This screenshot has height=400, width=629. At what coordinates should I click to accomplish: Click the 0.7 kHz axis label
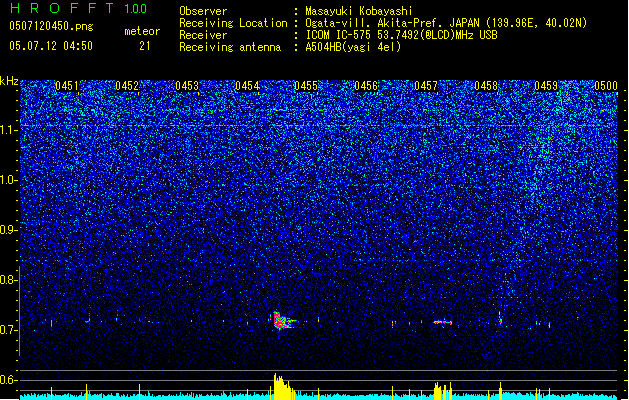[x=8, y=330]
